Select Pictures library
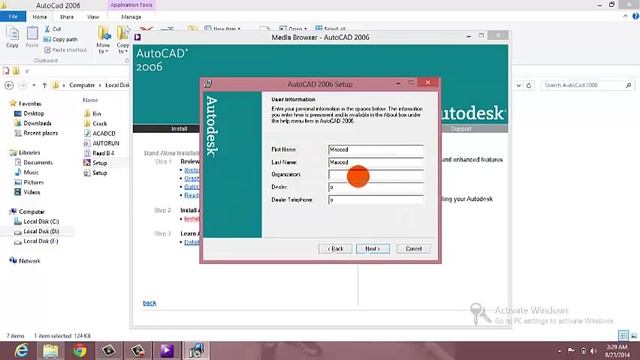 [x=29, y=182]
